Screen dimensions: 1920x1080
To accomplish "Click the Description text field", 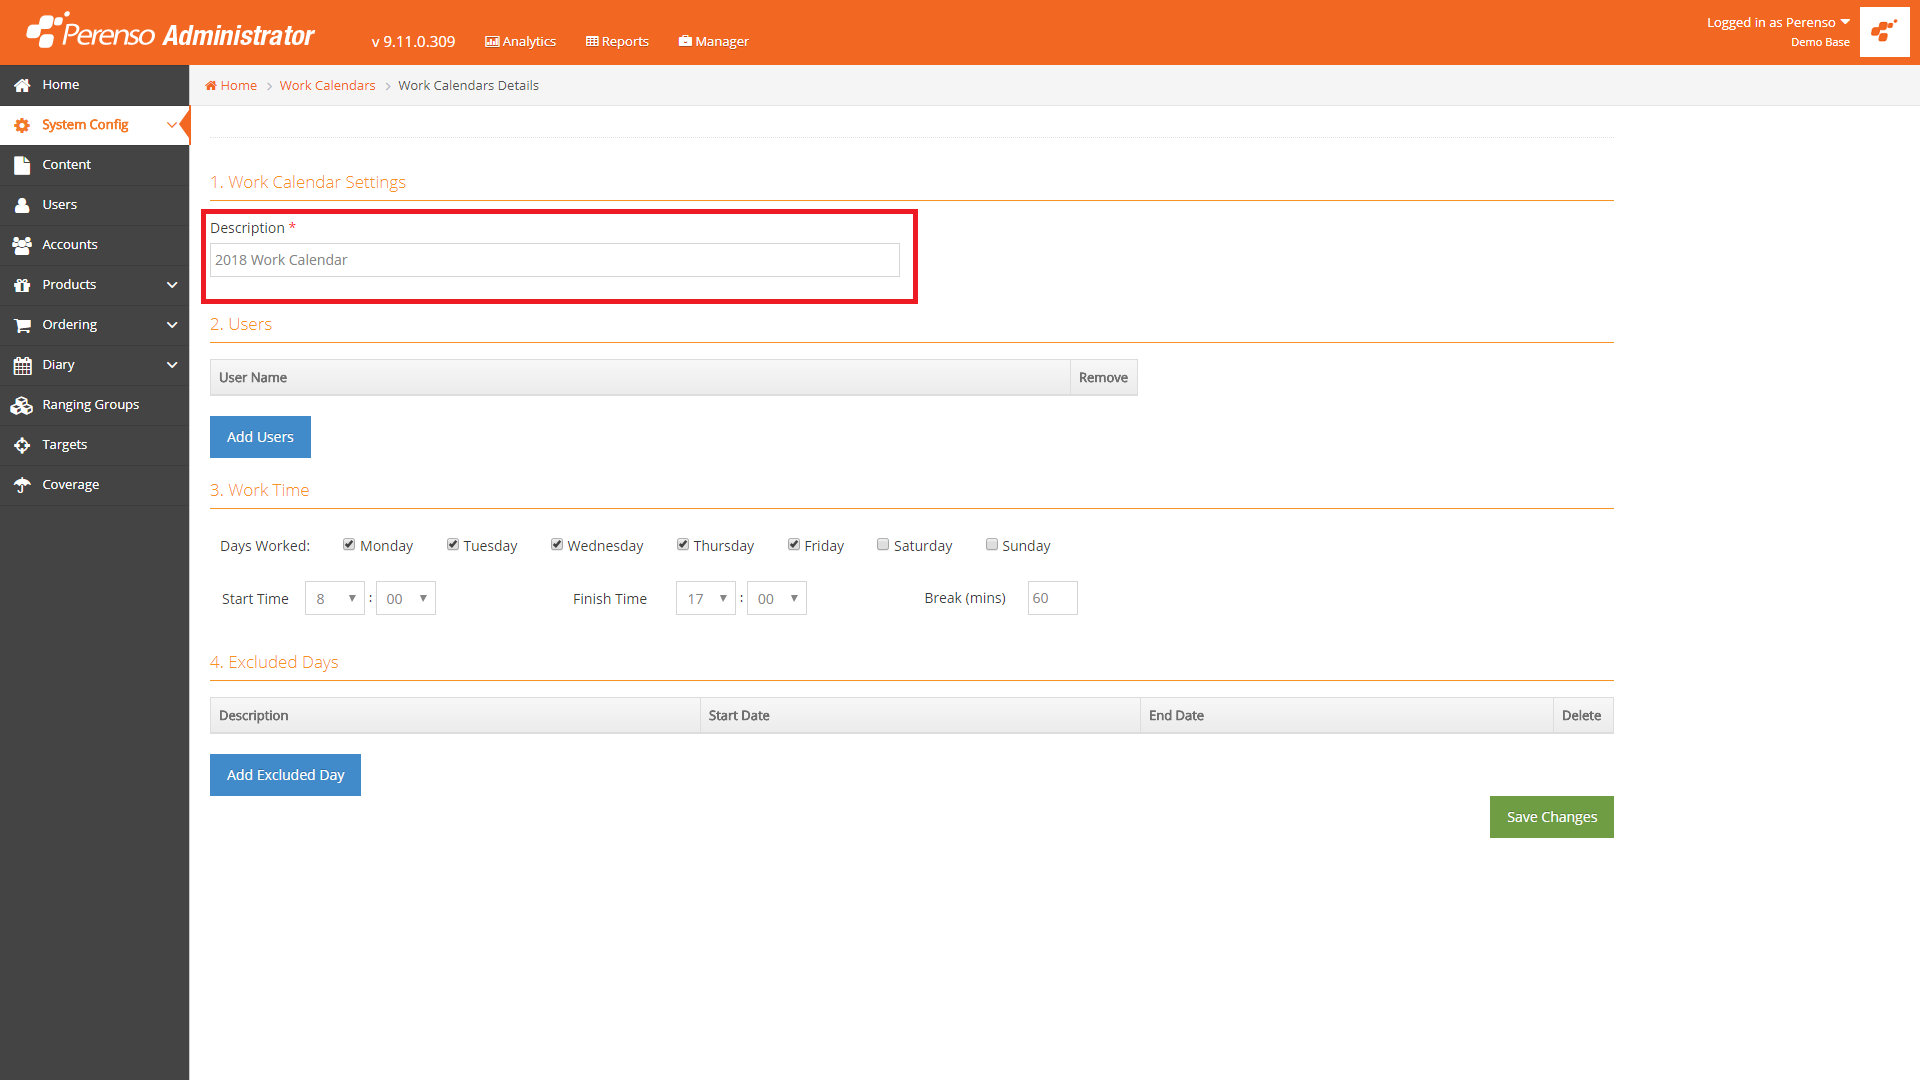I will tap(554, 260).
